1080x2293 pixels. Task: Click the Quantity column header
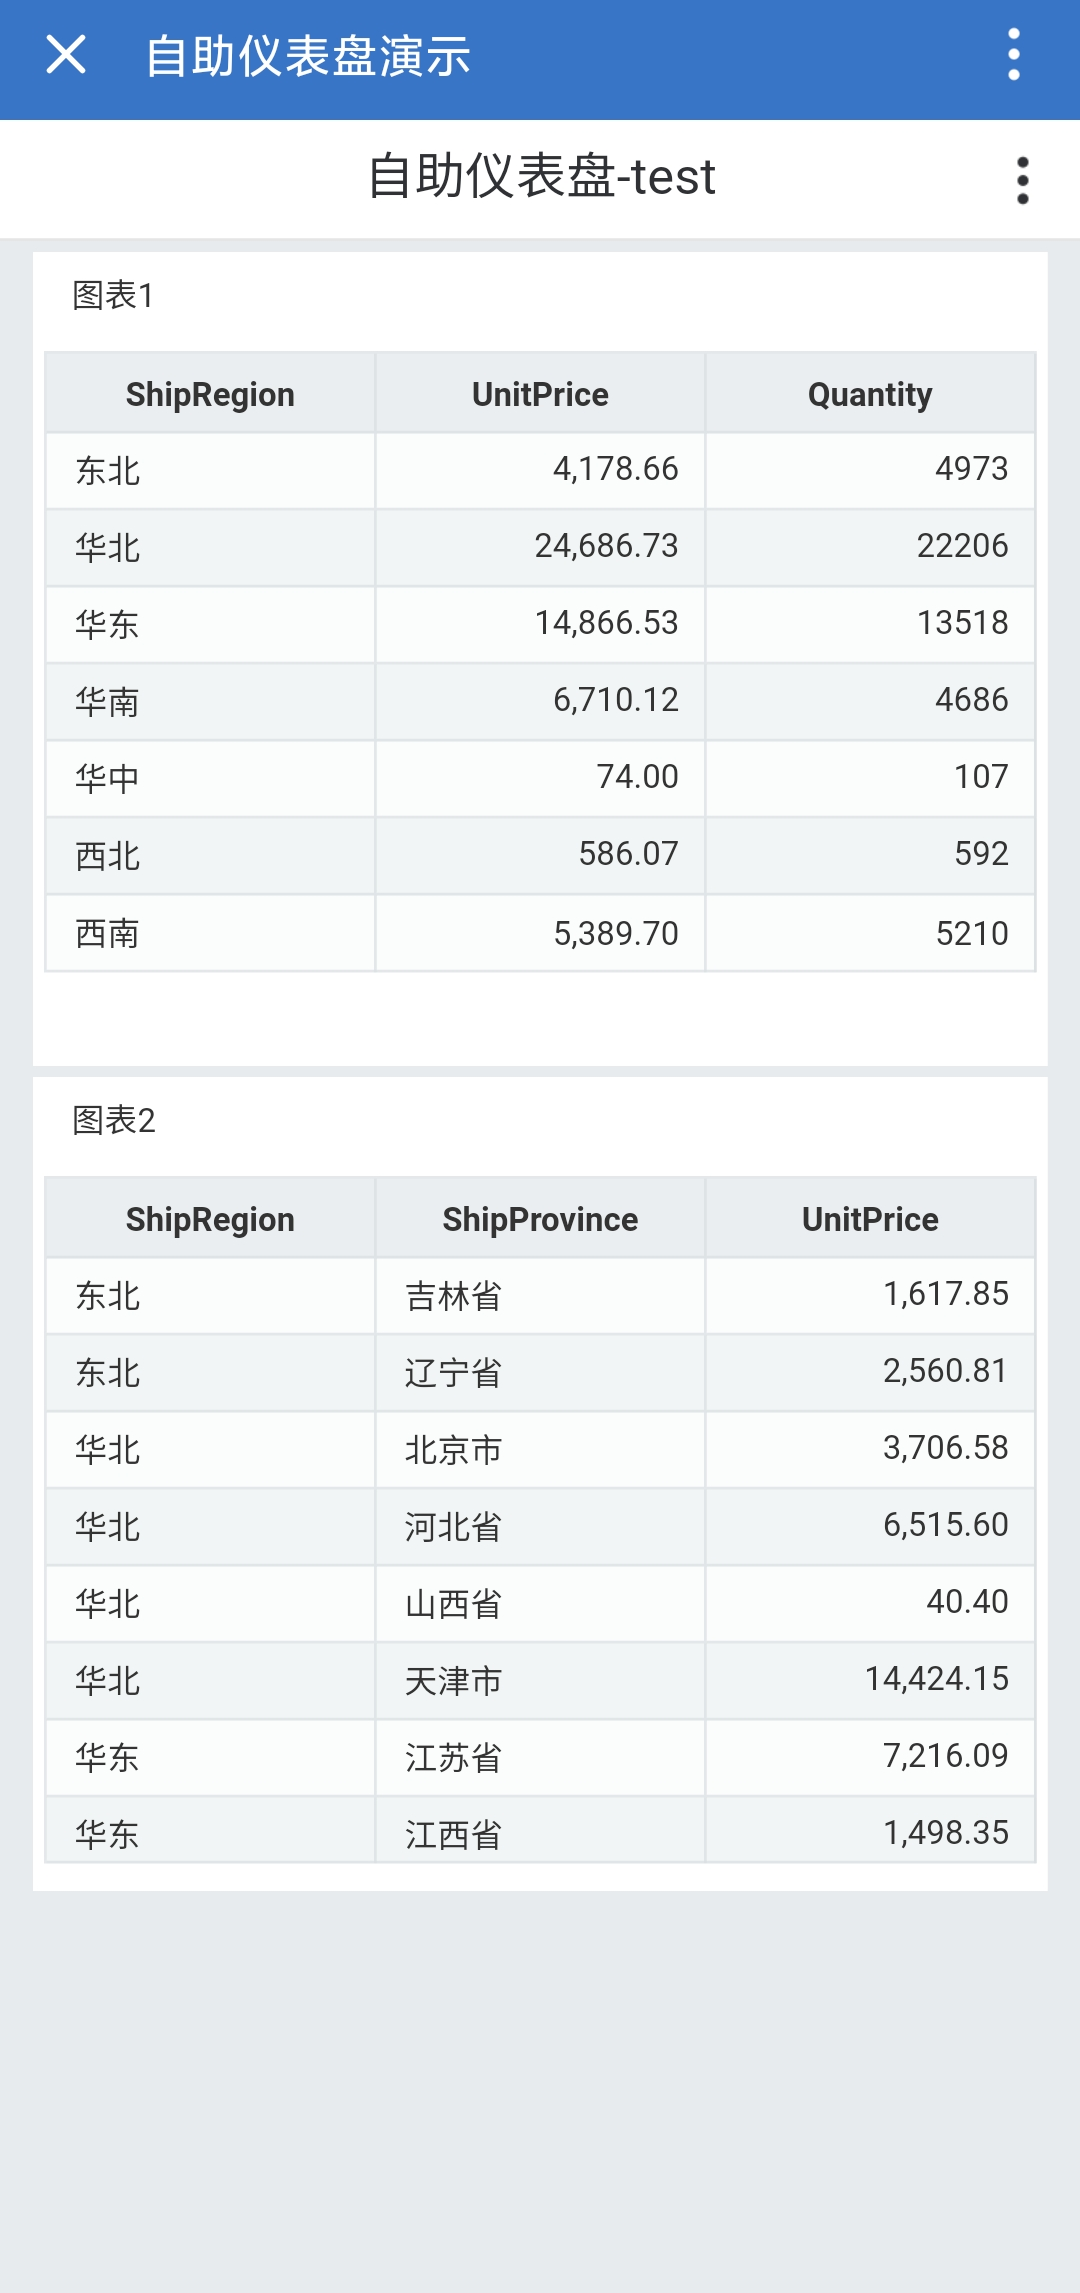pos(870,394)
